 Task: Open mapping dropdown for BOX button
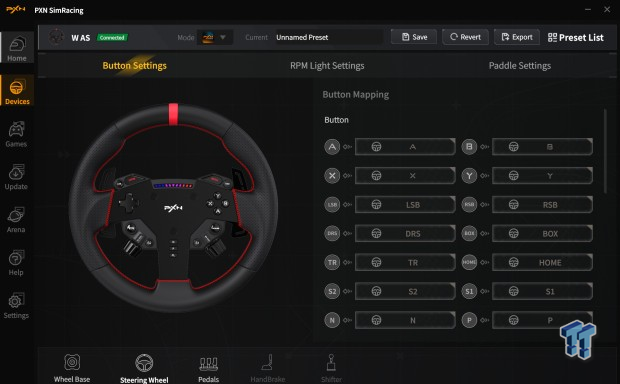542,233
